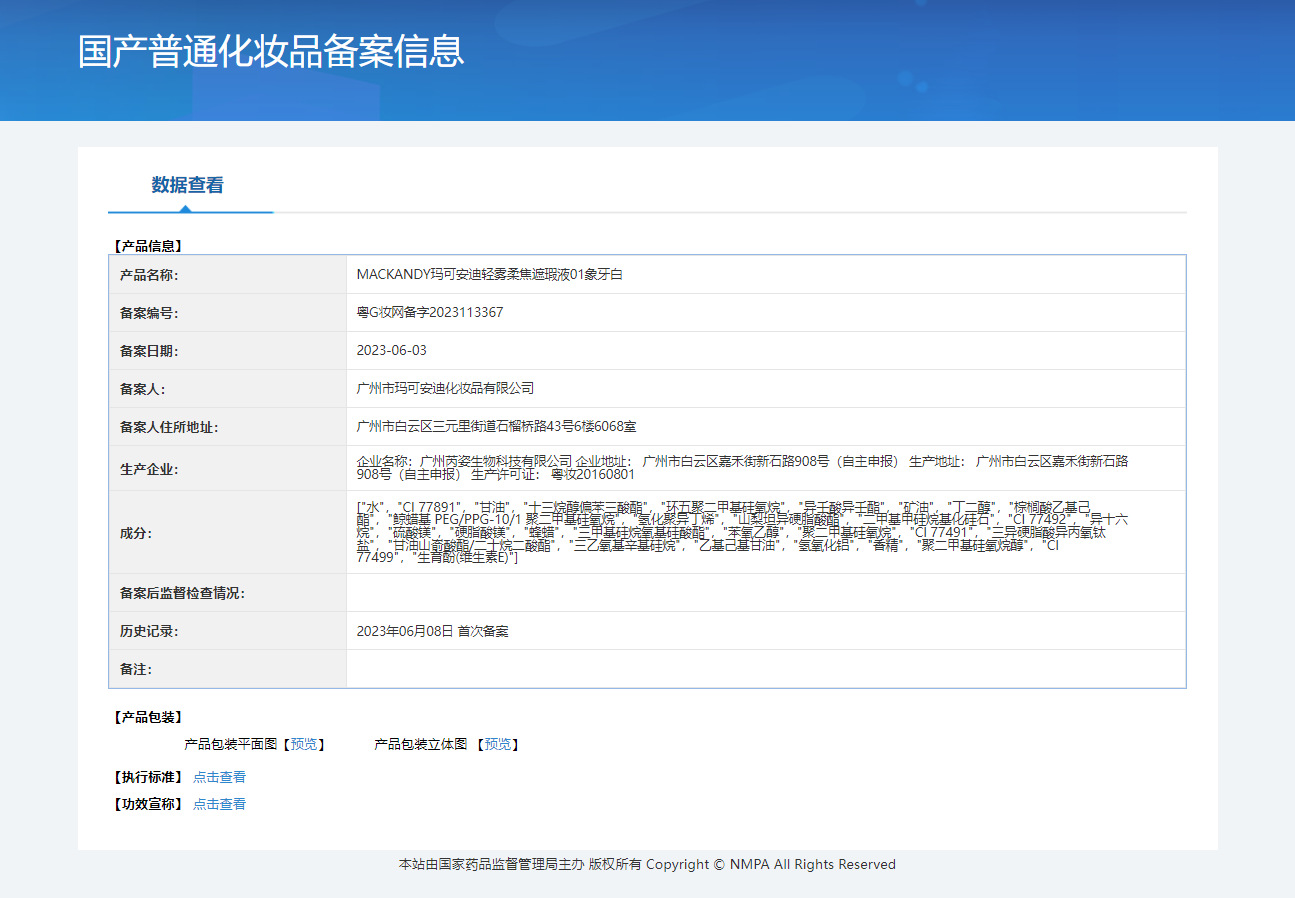Screen dimensions: 1295x898
Task: Click the page title 国产普通化妆品备案信息
Action: [271, 51]
